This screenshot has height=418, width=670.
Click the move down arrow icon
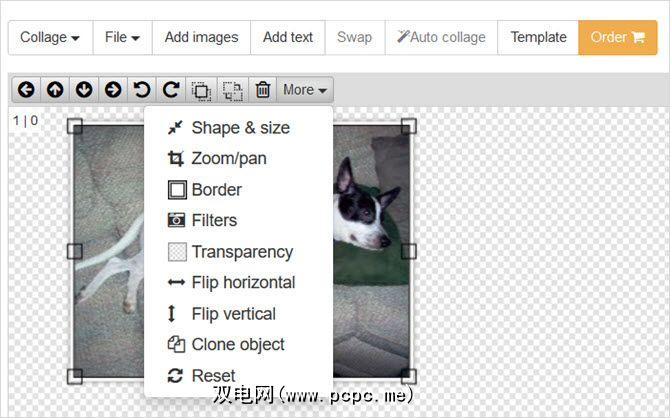point(84,90)
